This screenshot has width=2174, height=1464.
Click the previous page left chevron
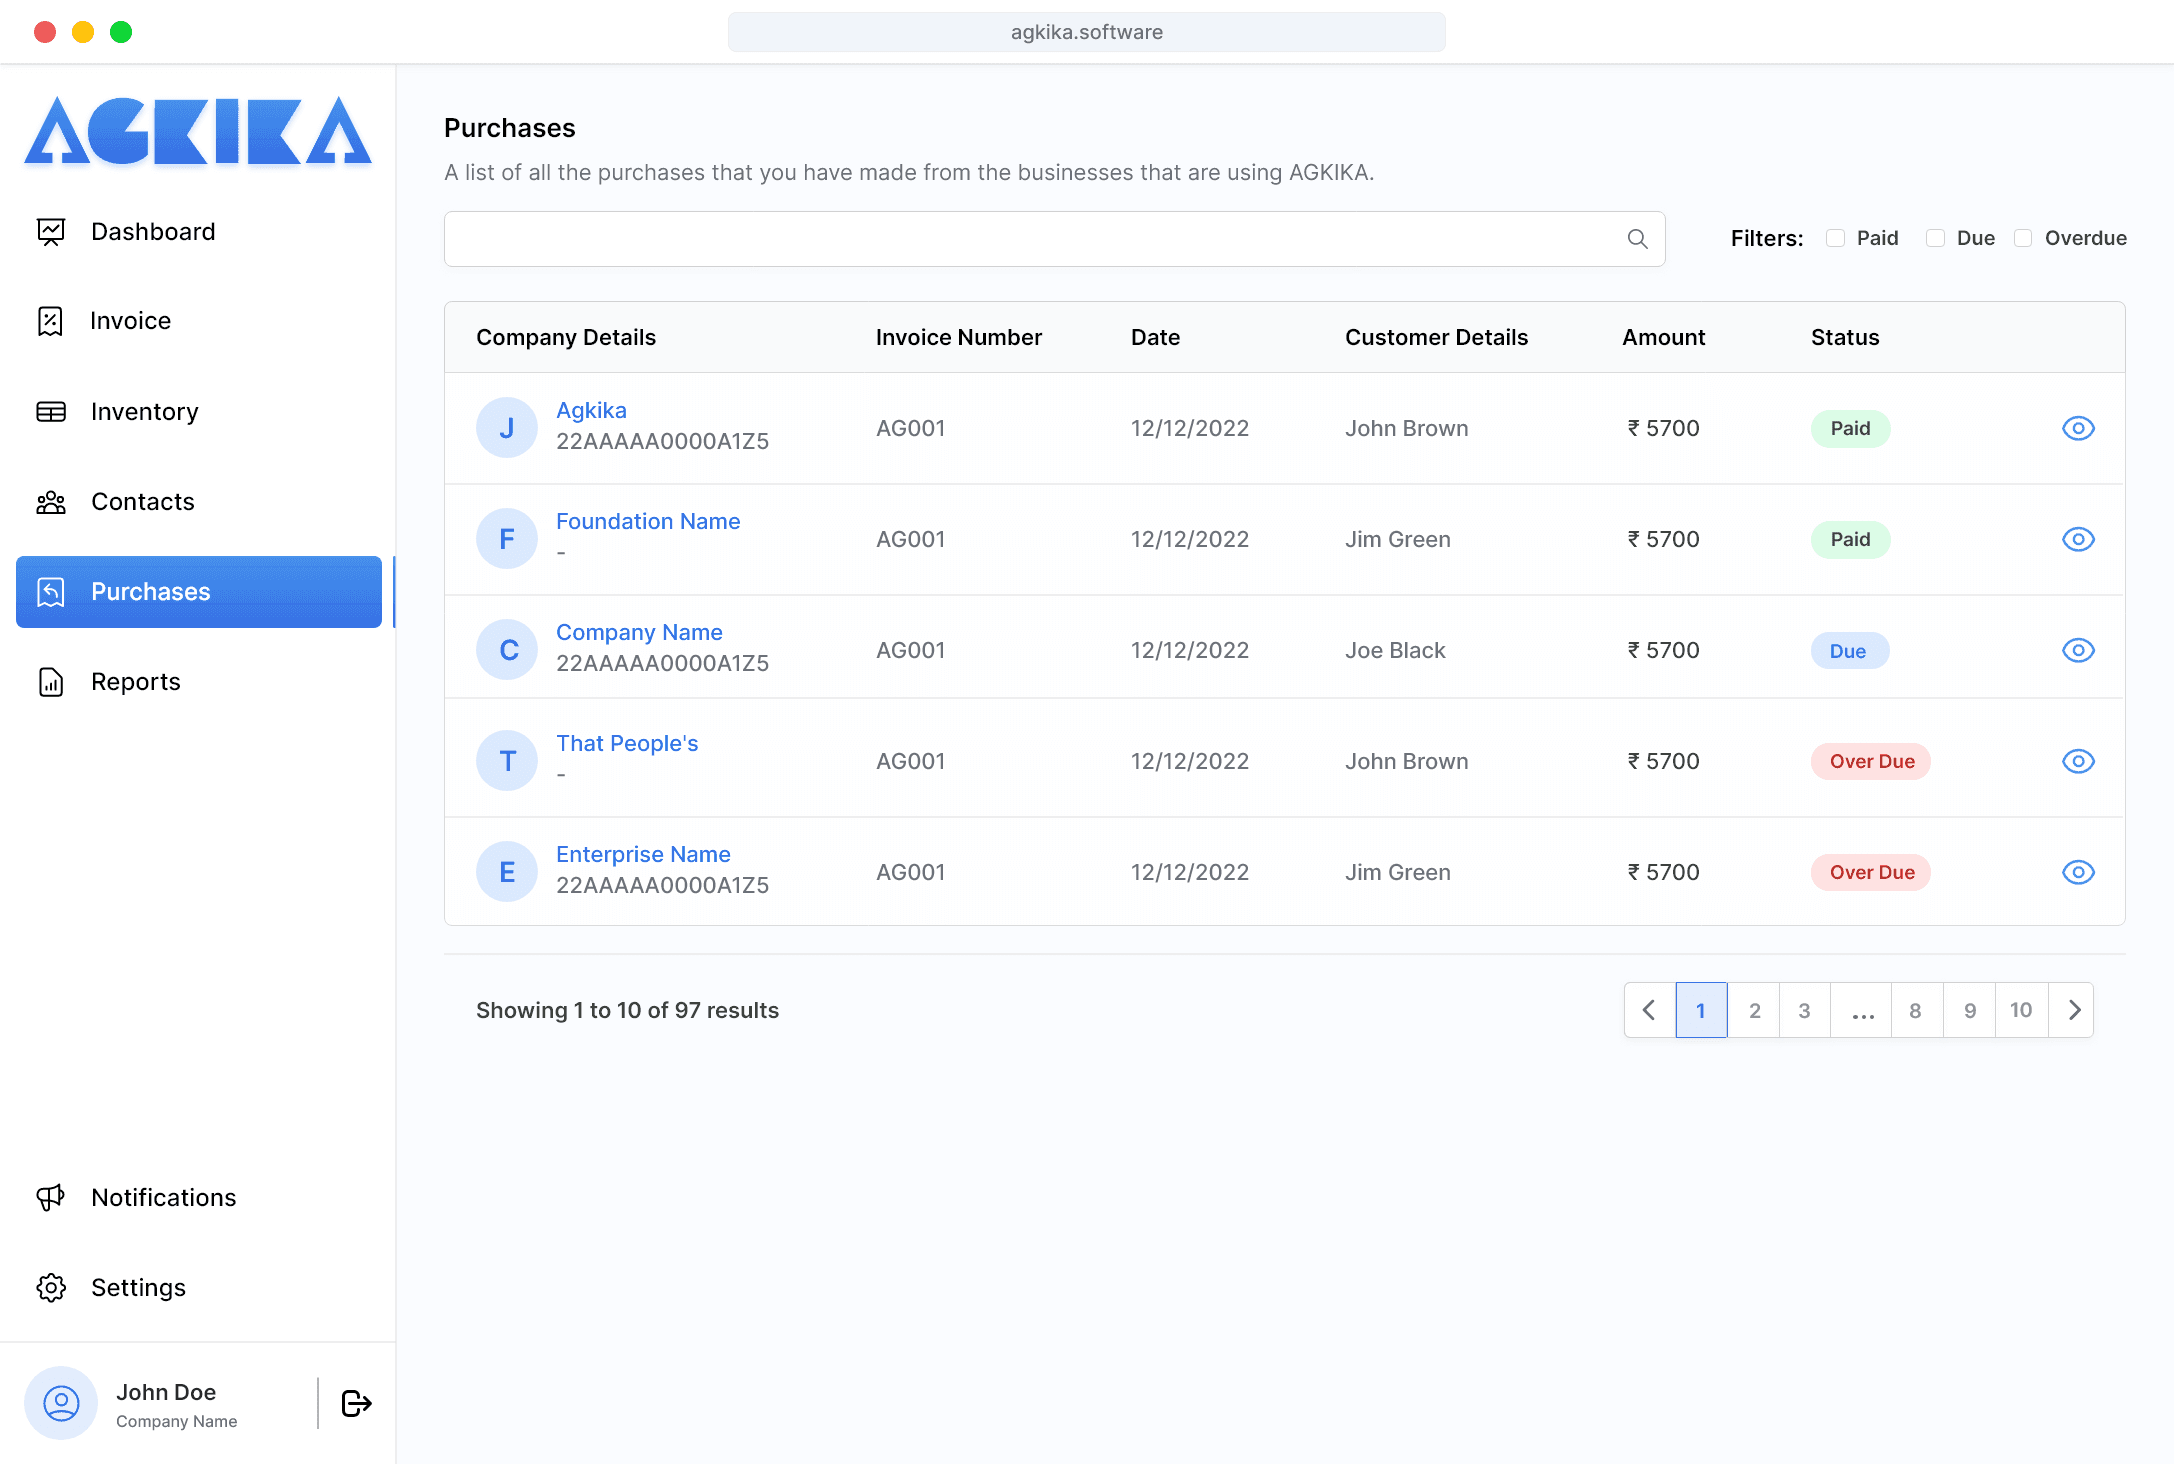[1649, 1010]
